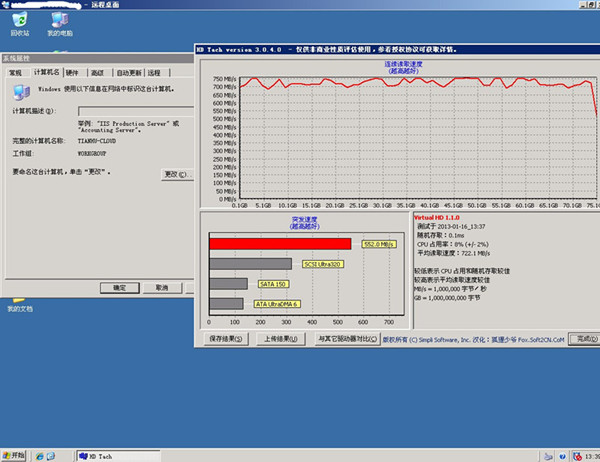Click the TIANNV-CLOUD computer name text
Screen dimensions: 600x462
pyautogui.click(x=97, y=141)
